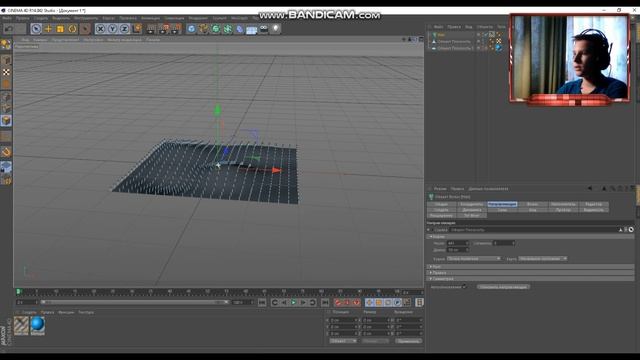The width and height of the screenshot is (640, 360).
Task: Toggle the auto-update checkbox in the Symmetry section
Action: (x=464, y=287)
